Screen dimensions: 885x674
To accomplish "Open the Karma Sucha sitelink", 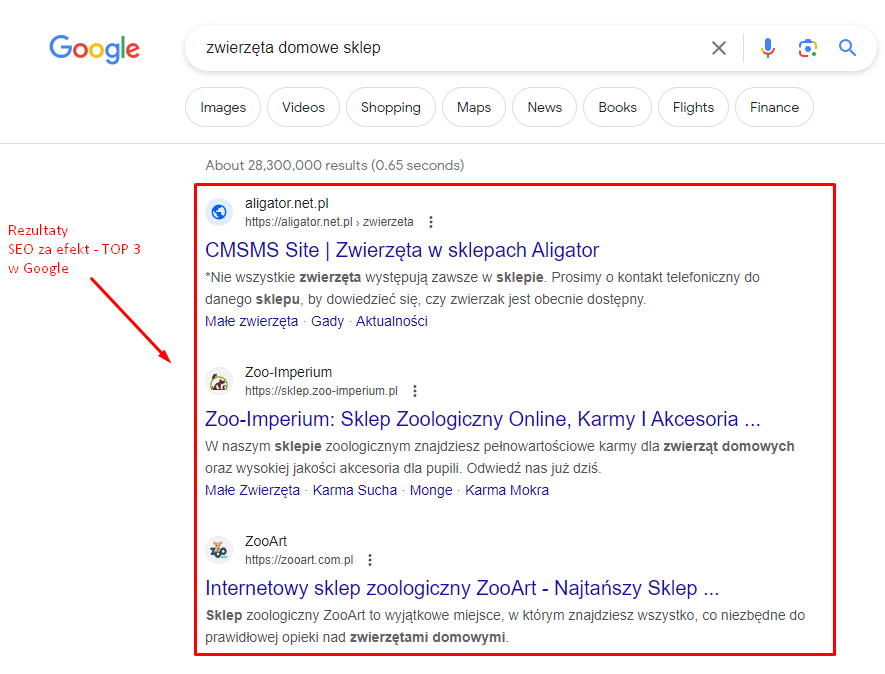I will 355,490.
